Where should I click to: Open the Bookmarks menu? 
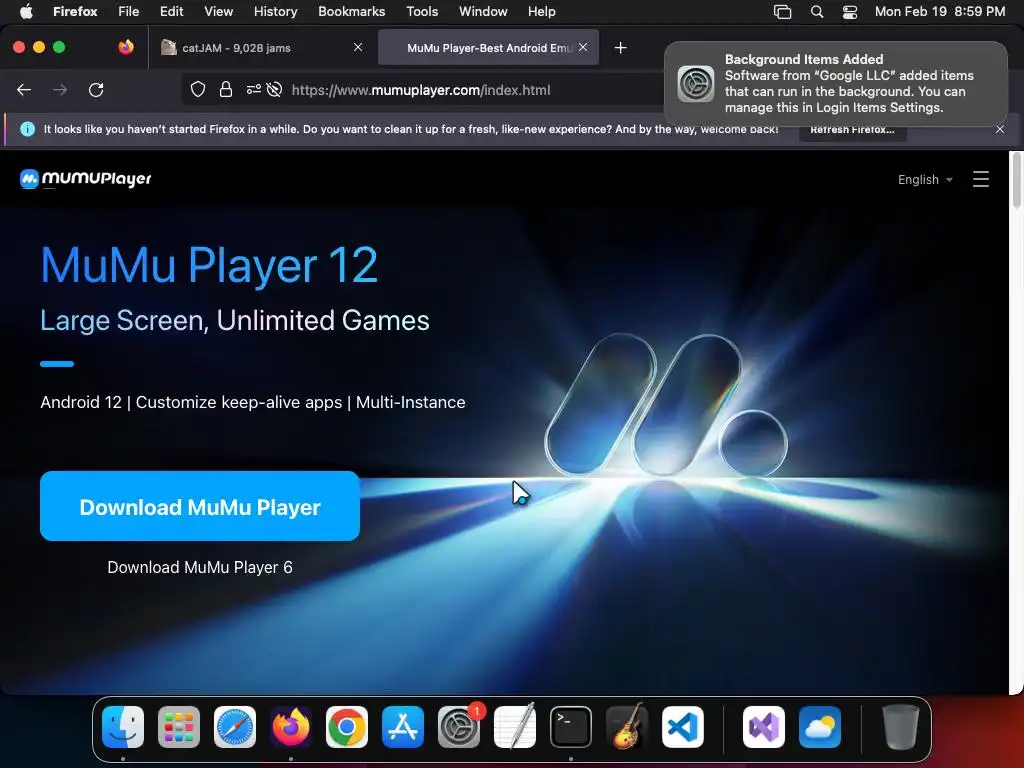click(351, 11)
